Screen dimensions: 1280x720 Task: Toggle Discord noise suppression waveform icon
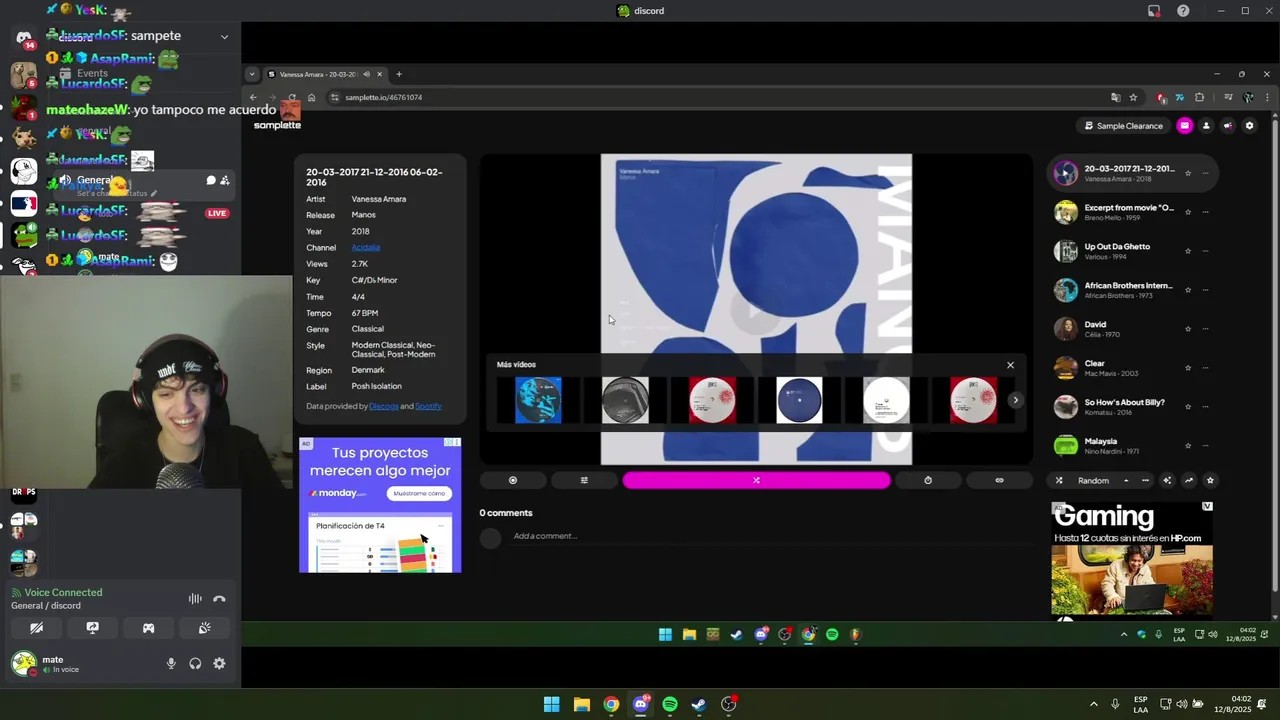[195, 599]
